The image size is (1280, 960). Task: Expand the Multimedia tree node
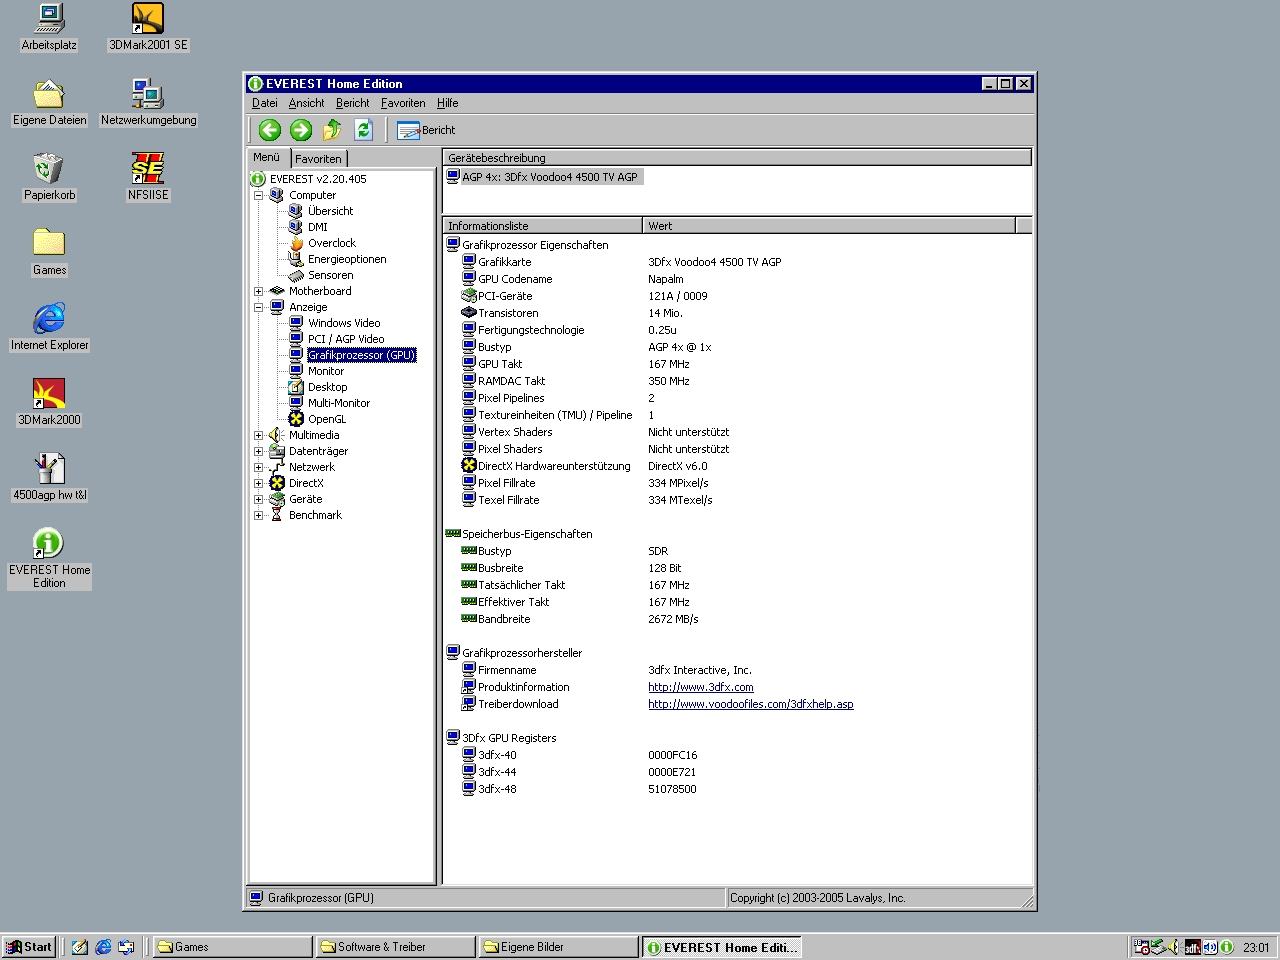tap(258, 435)
